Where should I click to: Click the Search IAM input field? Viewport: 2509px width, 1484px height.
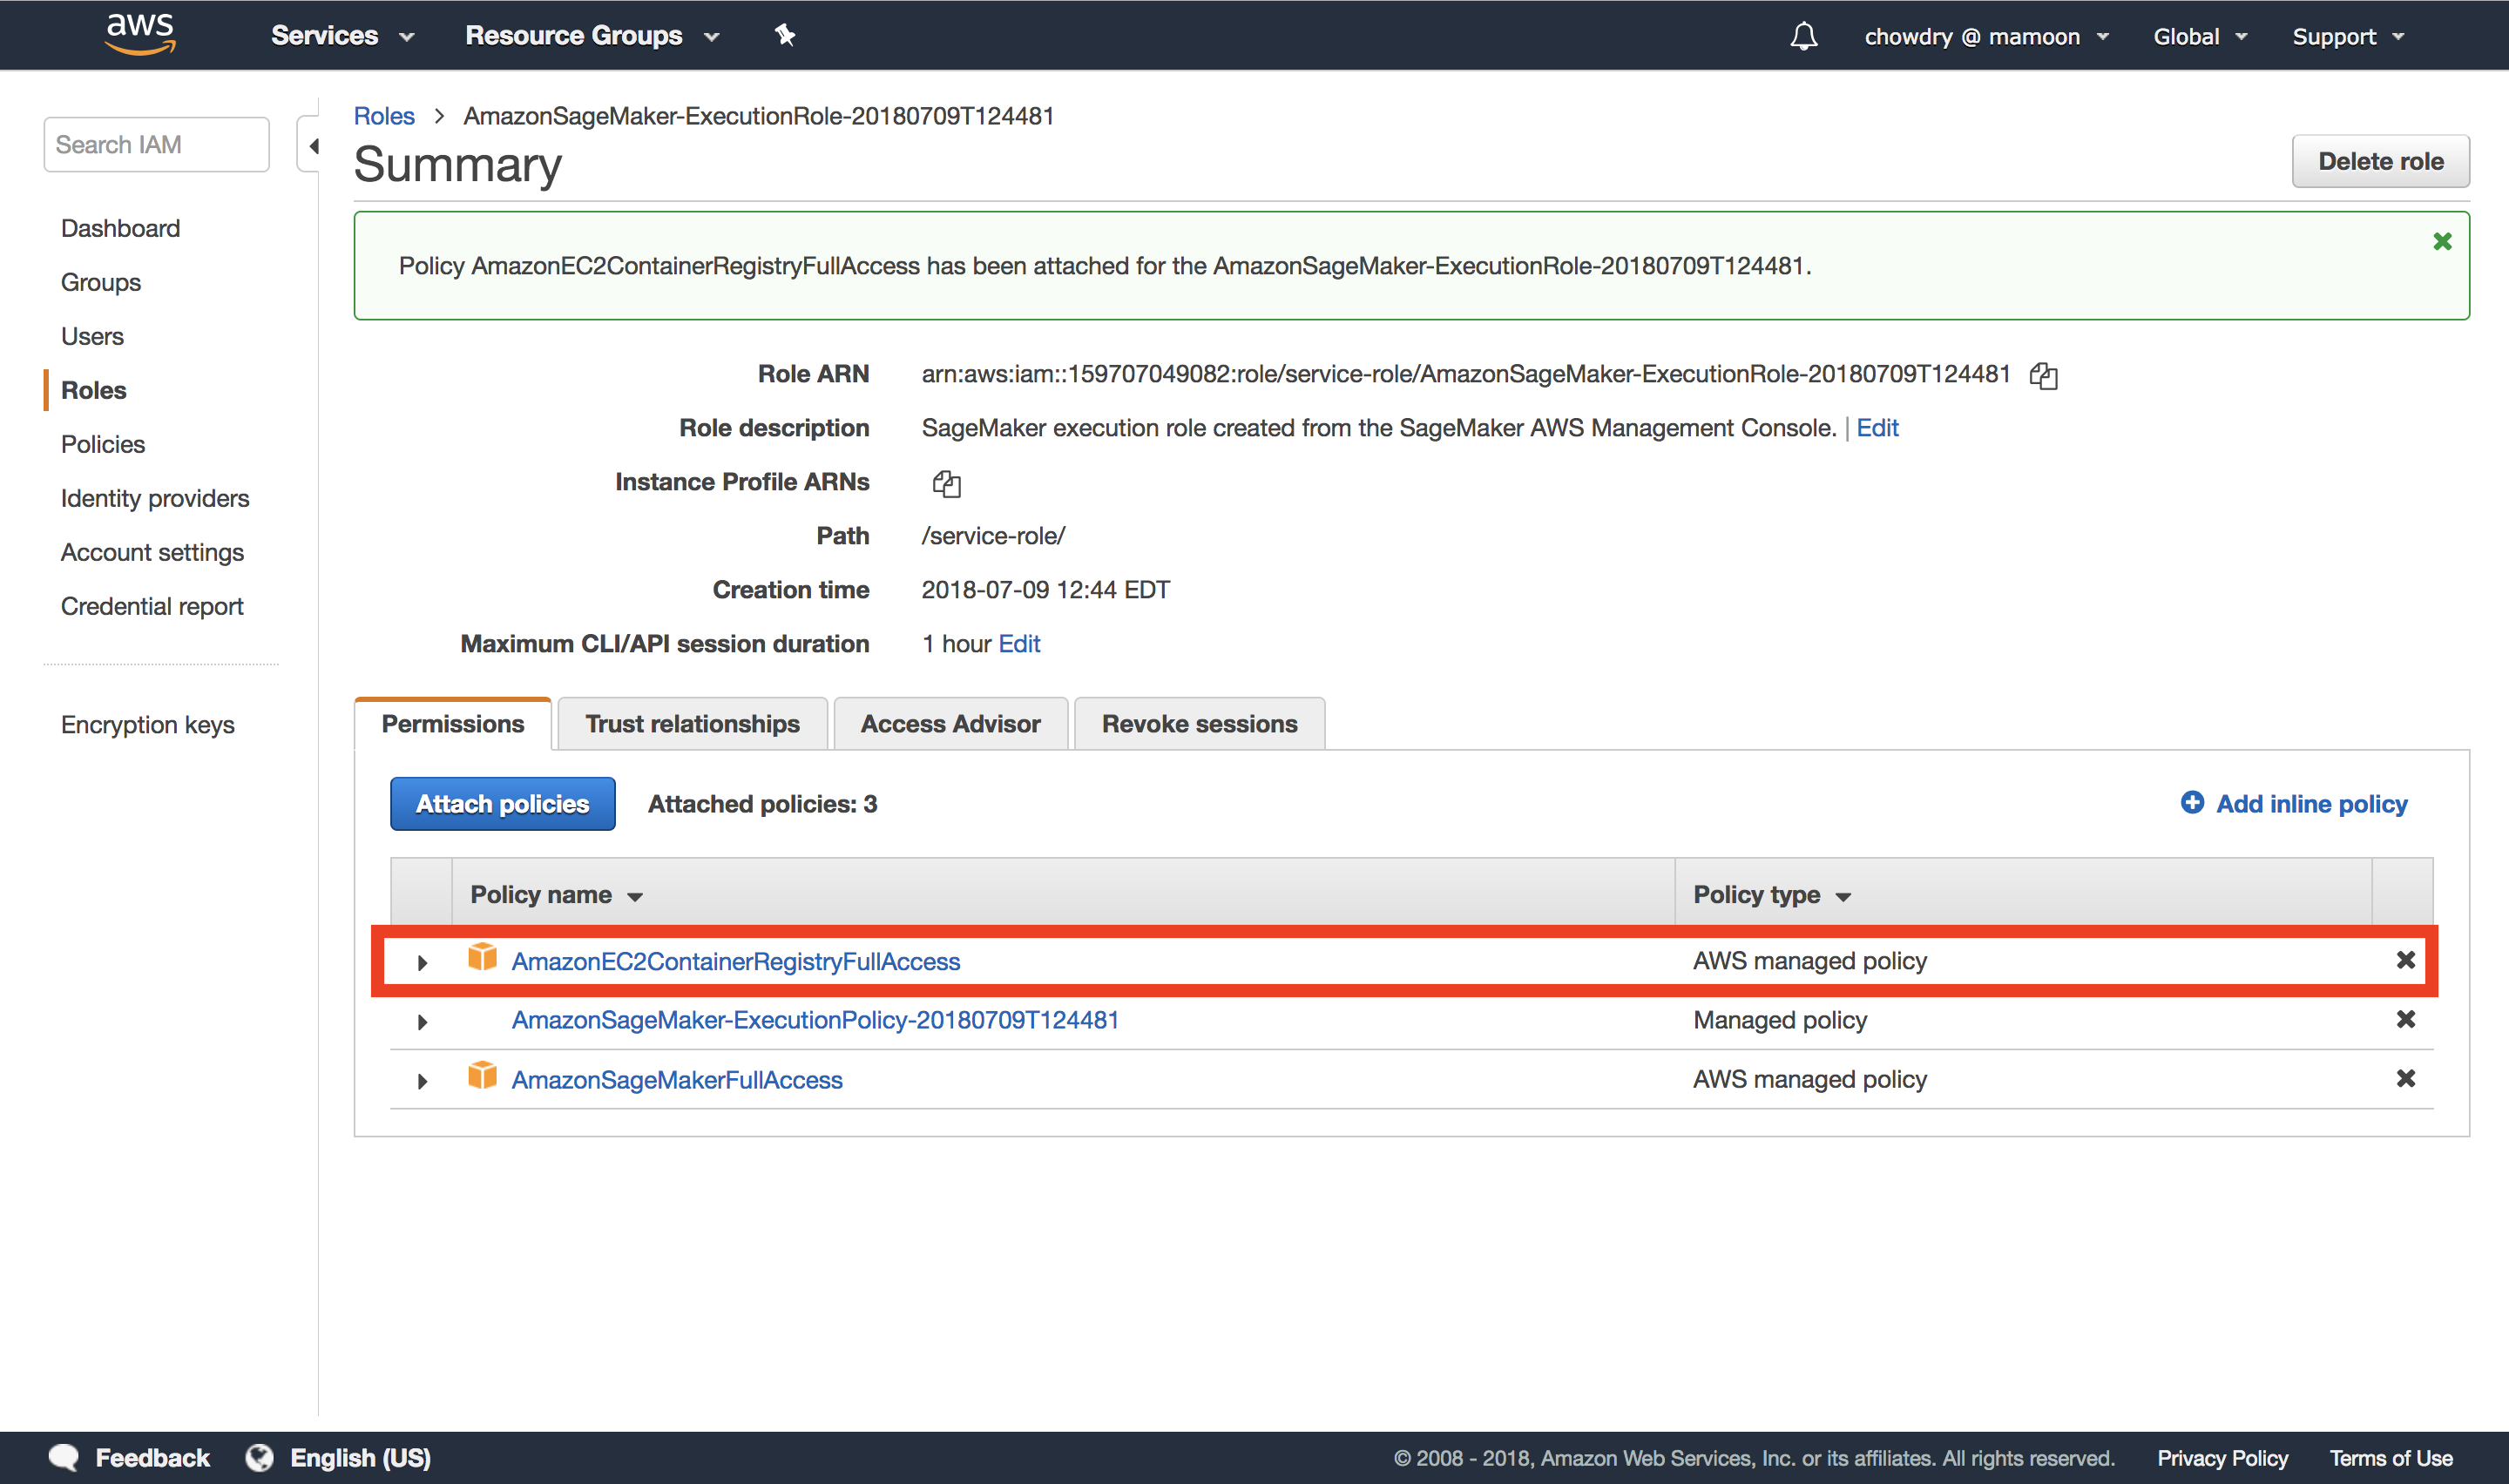[x=156, y=143]
